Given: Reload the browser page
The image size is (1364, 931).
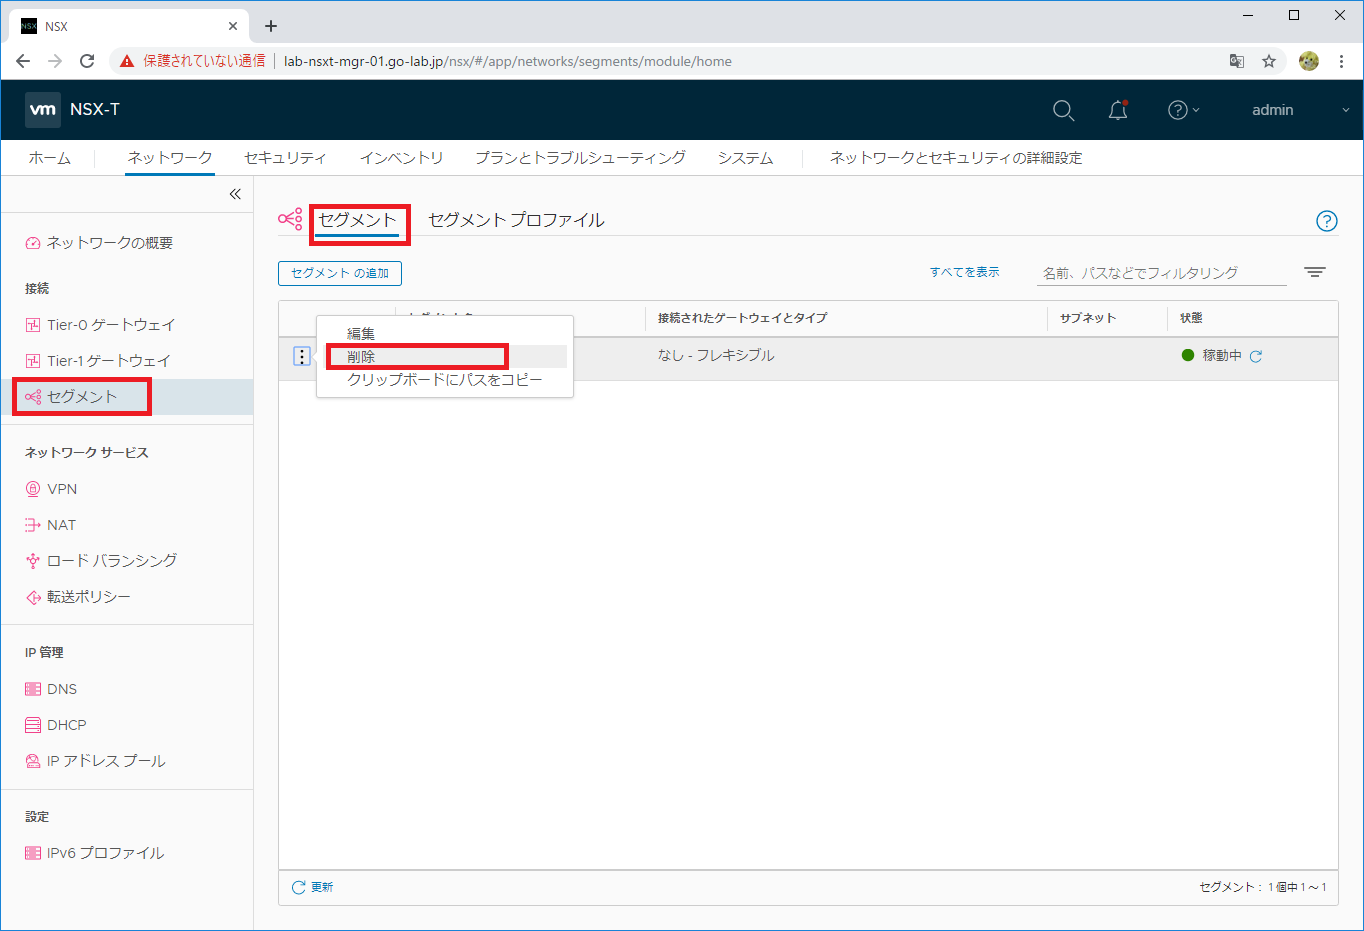Looking at the screenshot, I should pos(87,61).
